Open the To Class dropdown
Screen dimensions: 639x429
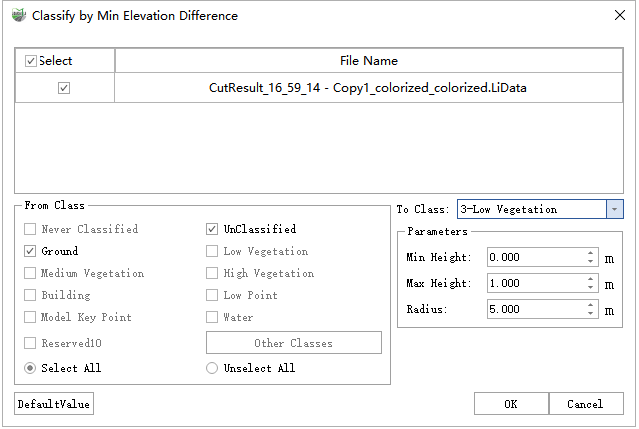pyautogui.click(x=615, y=209)
